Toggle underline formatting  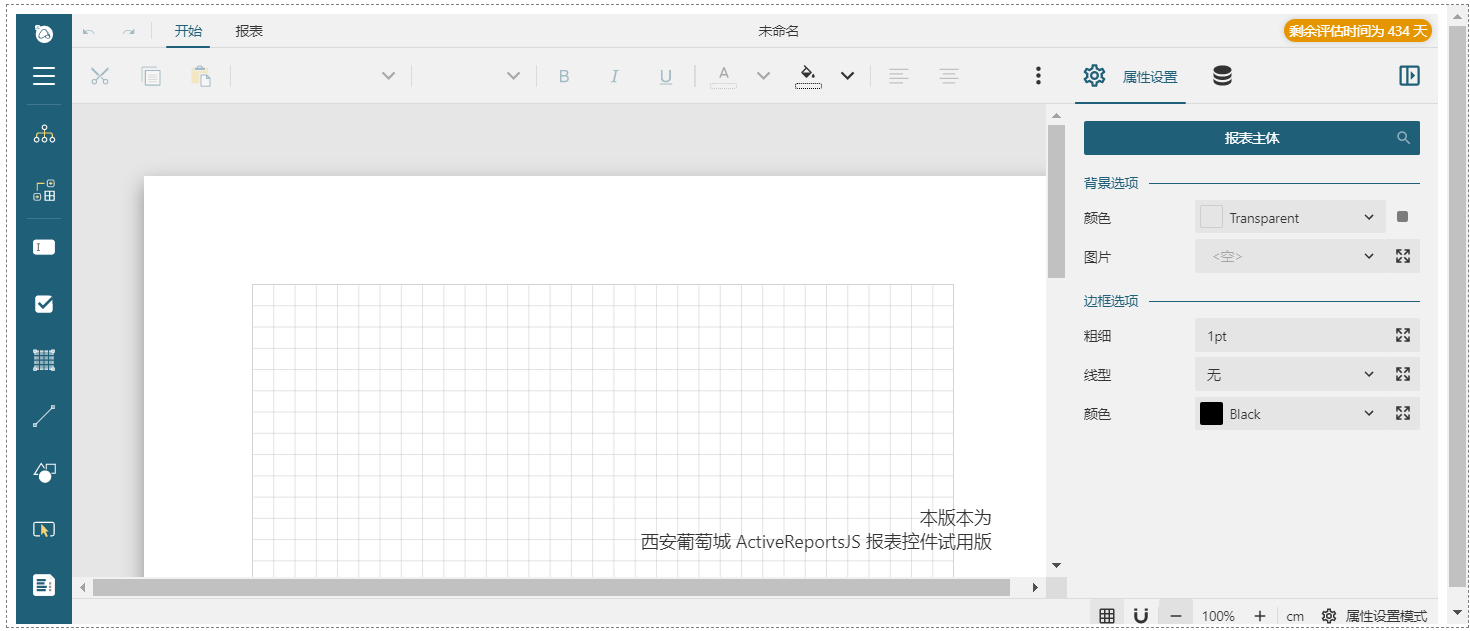coord(666,76)
